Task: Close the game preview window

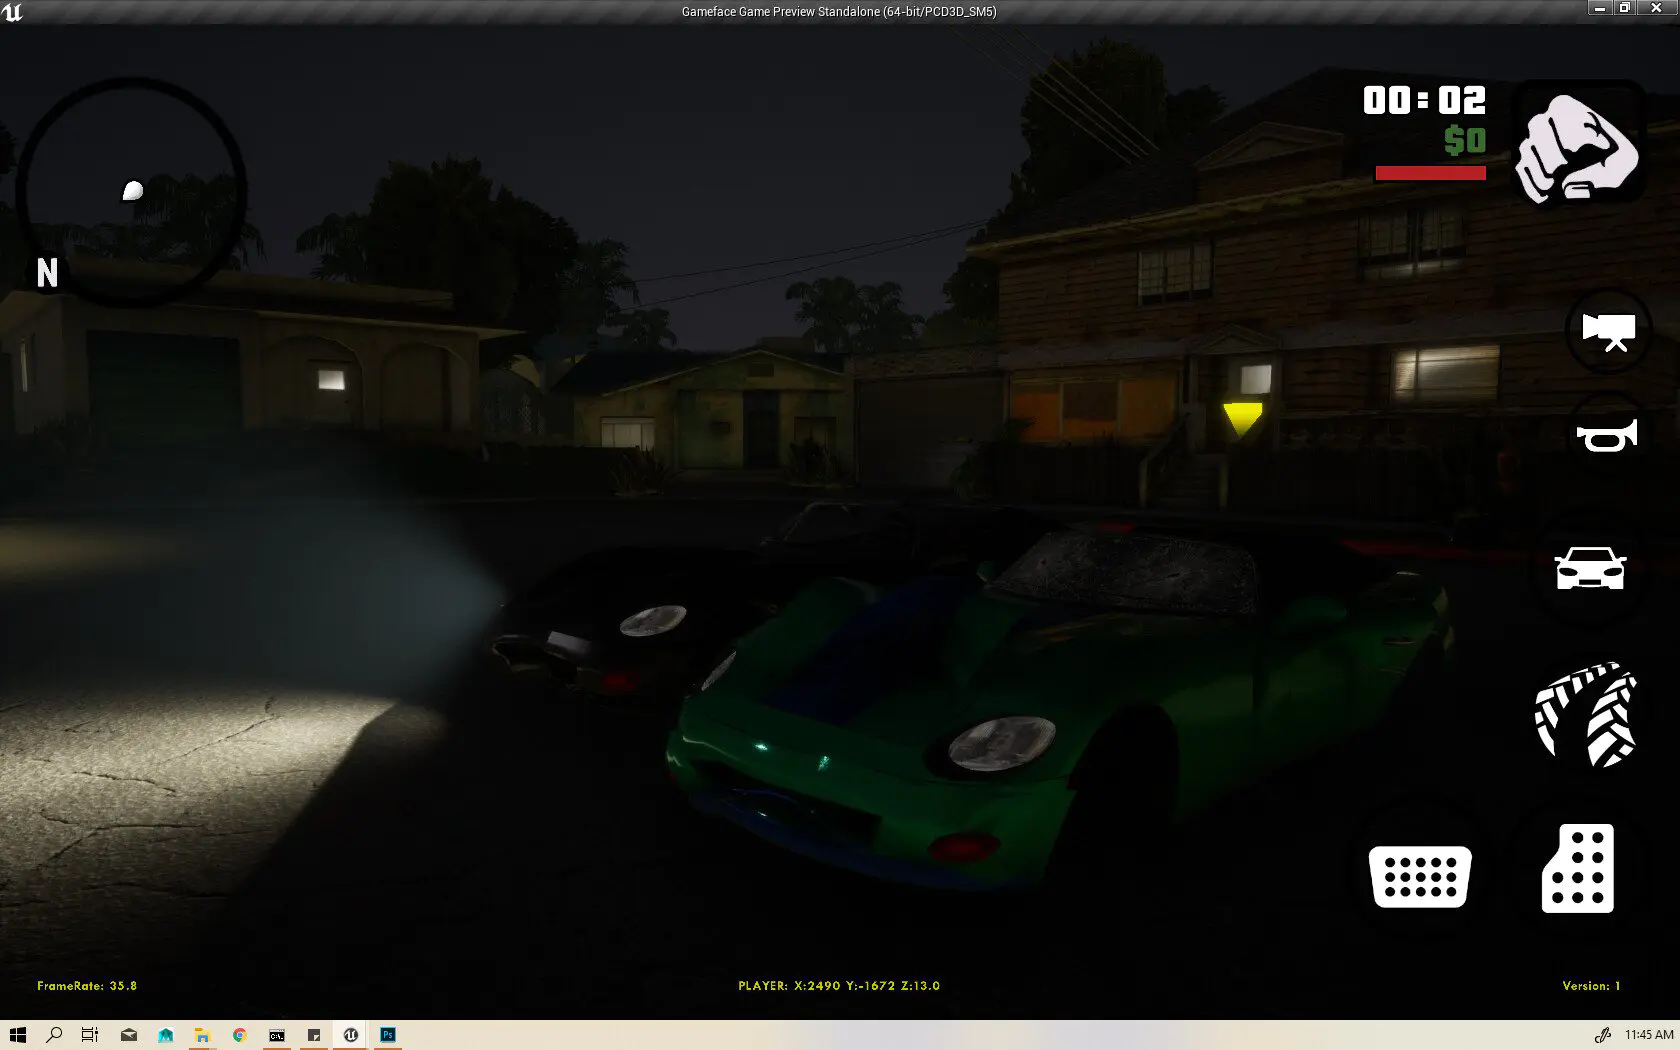Action: [1656, 8]
